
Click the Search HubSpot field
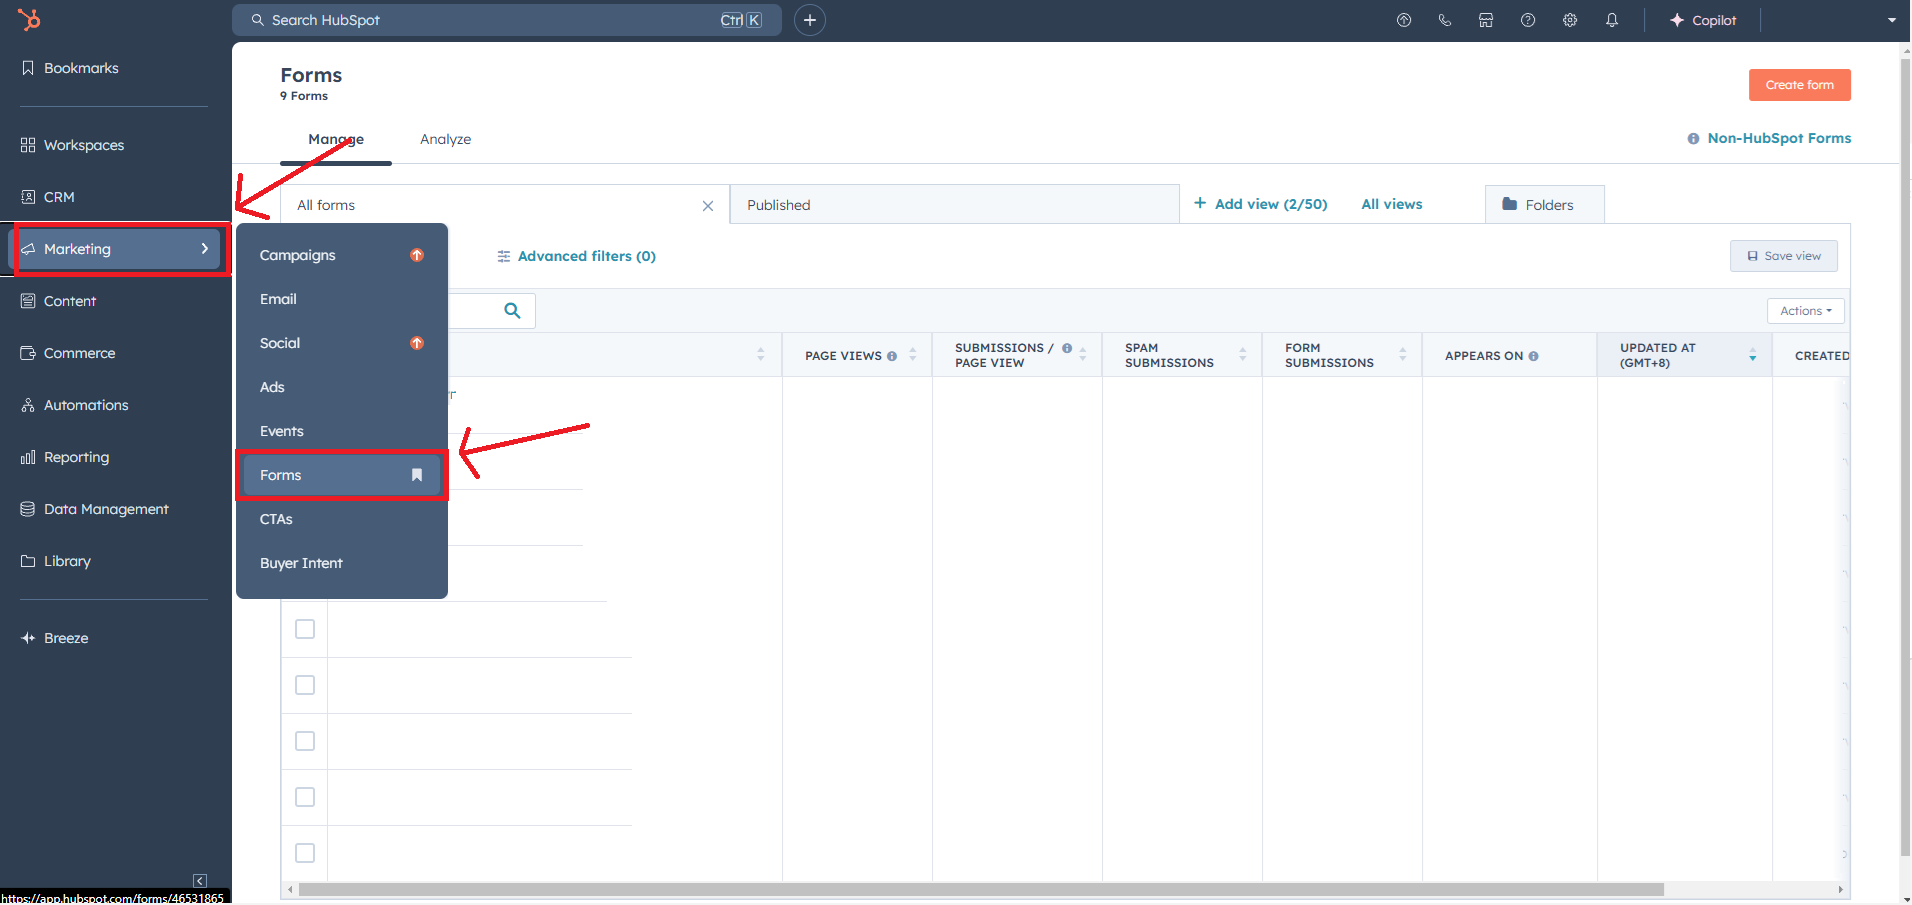[507, 20]
